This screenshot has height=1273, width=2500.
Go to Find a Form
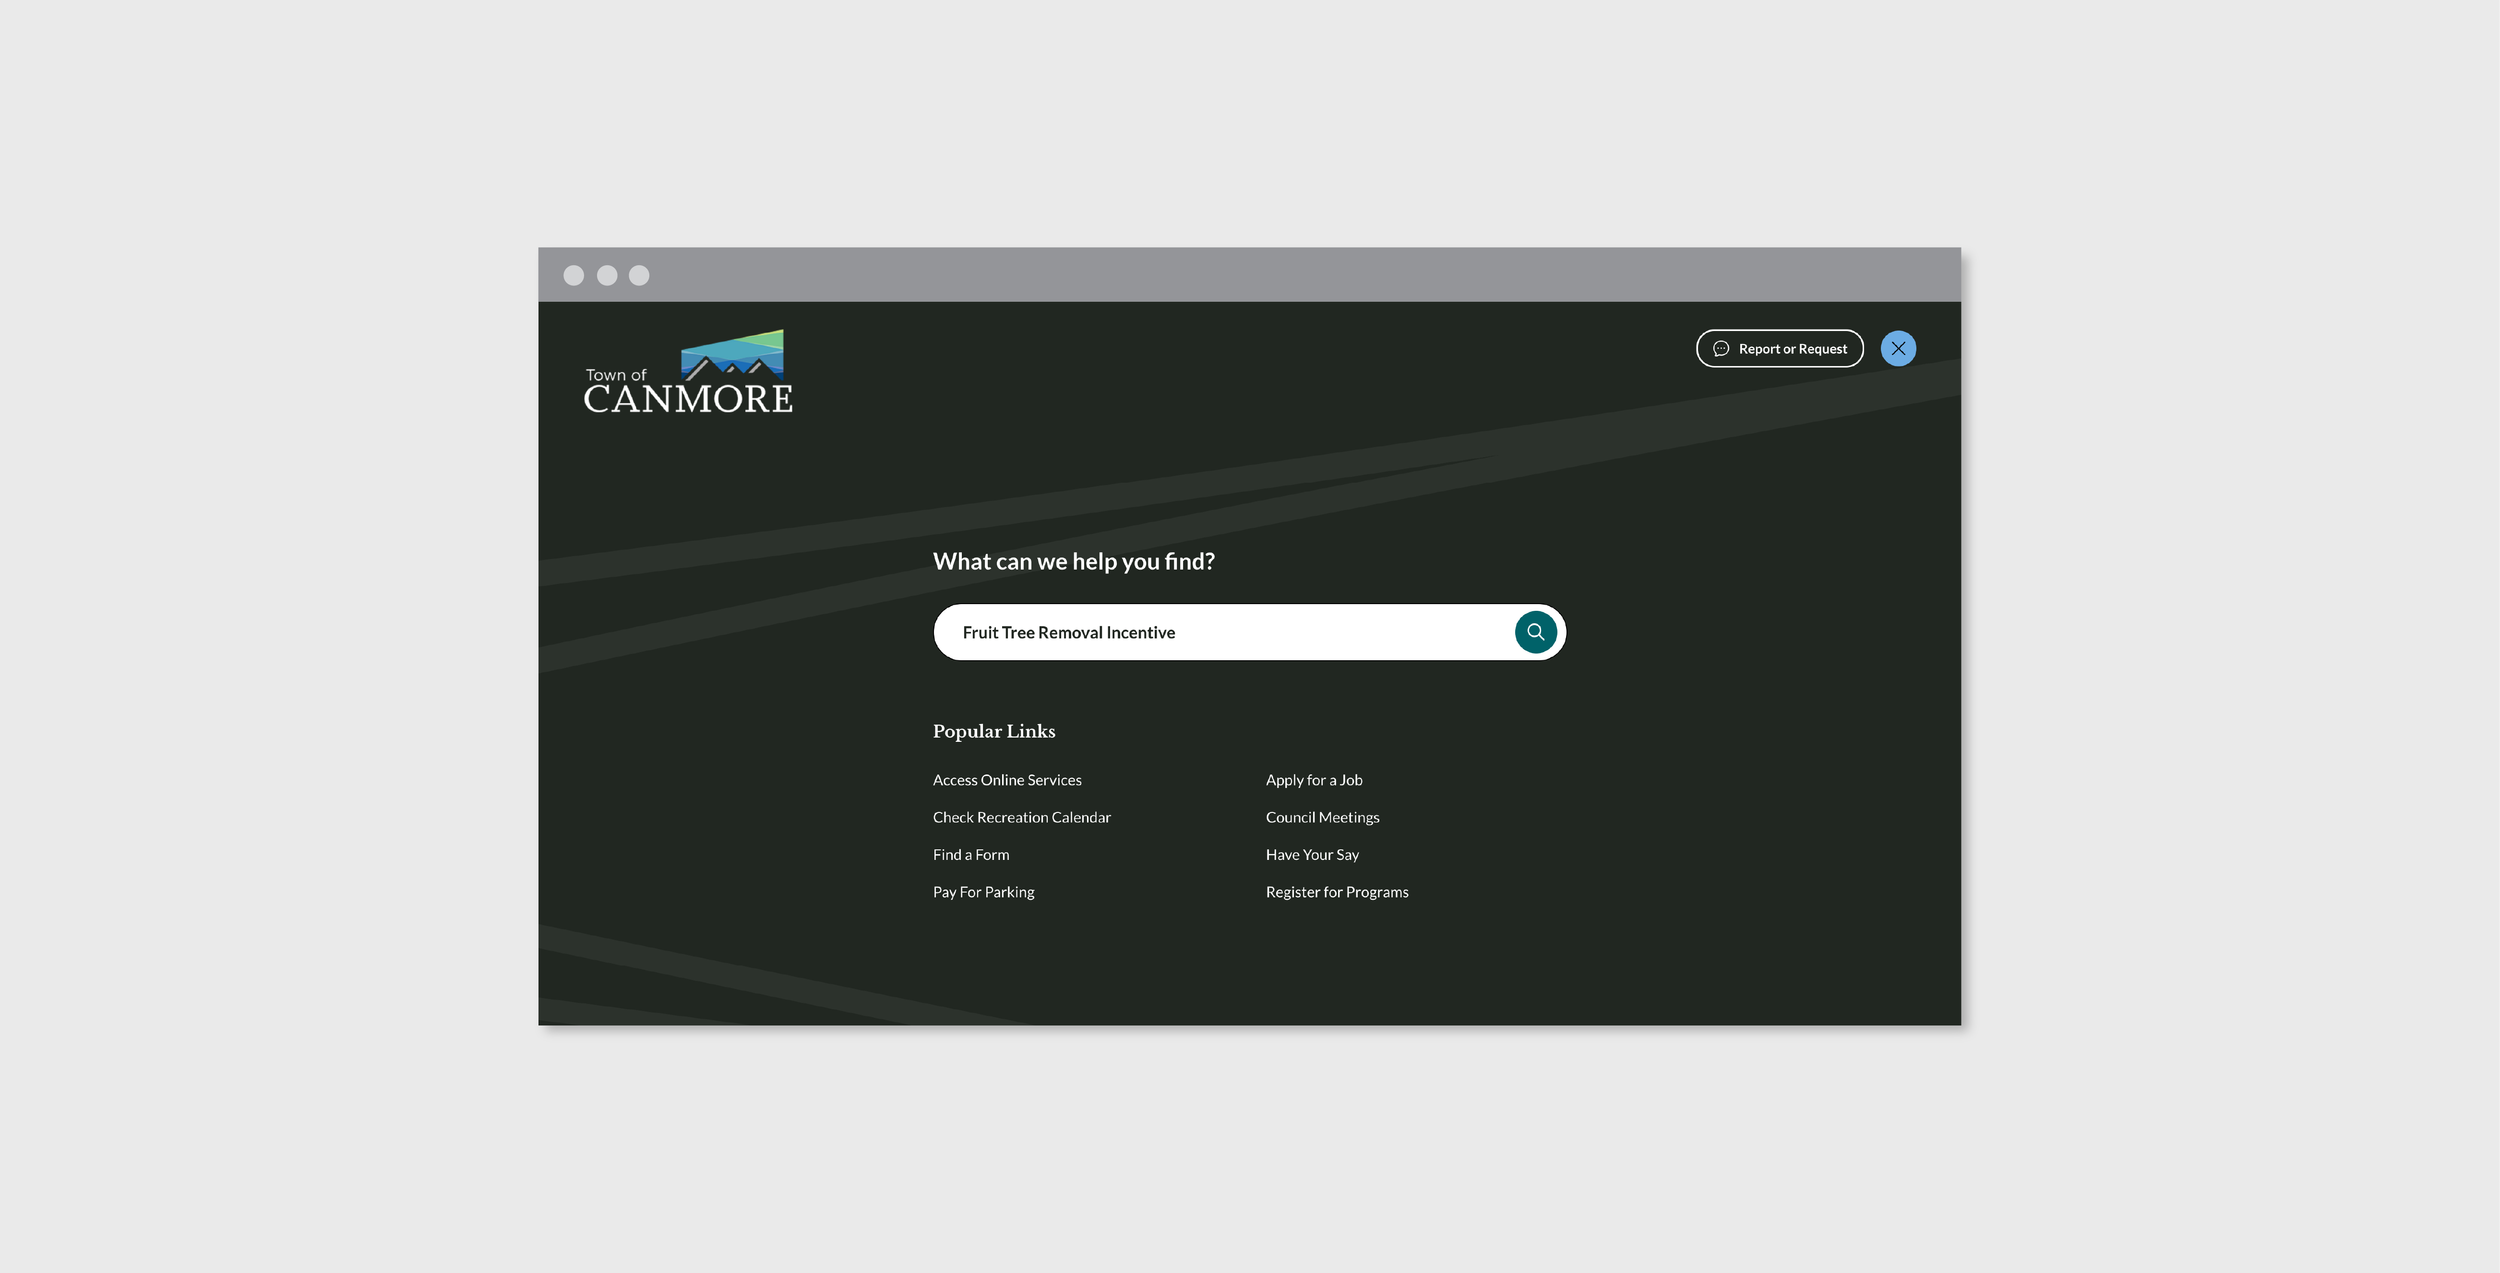tap(970, 854)
